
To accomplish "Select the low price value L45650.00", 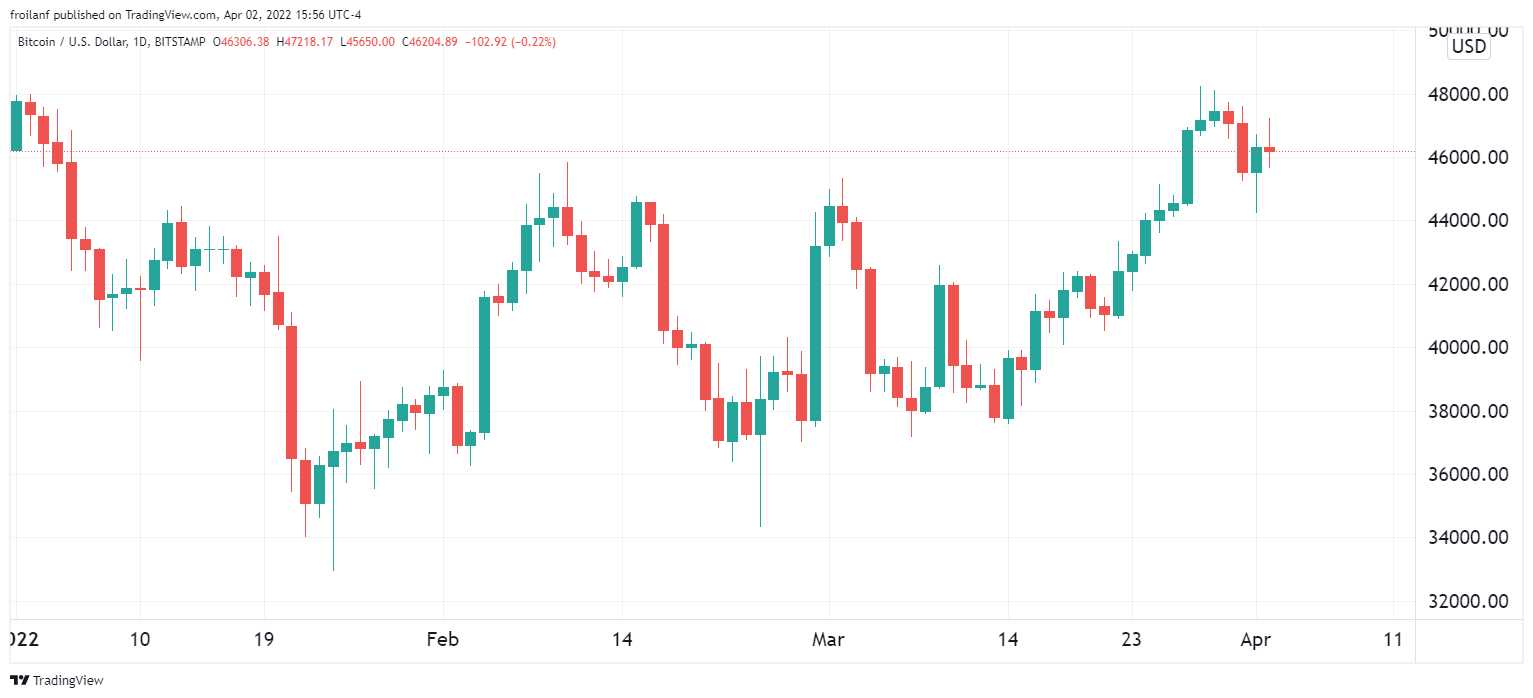I will pos(367,42).
